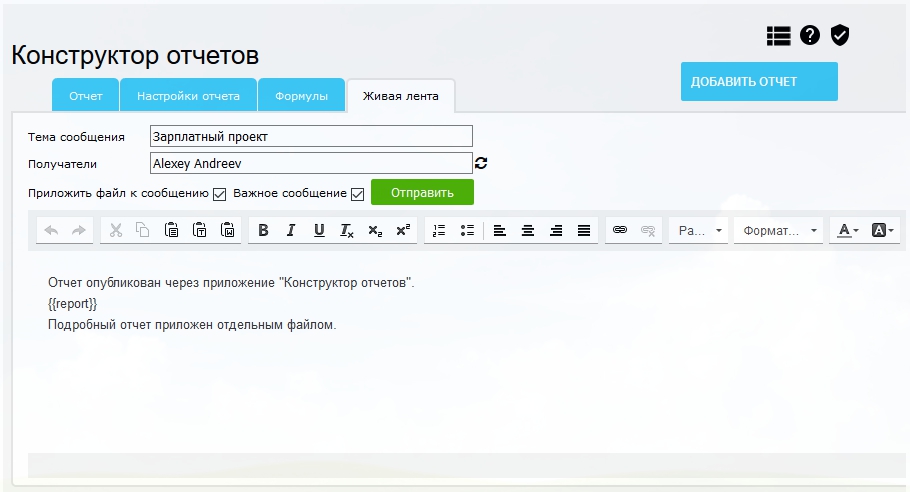Screen dimensions: 910x492
Task: Switch to the Формулы tab
Action: tap(301, 97)
